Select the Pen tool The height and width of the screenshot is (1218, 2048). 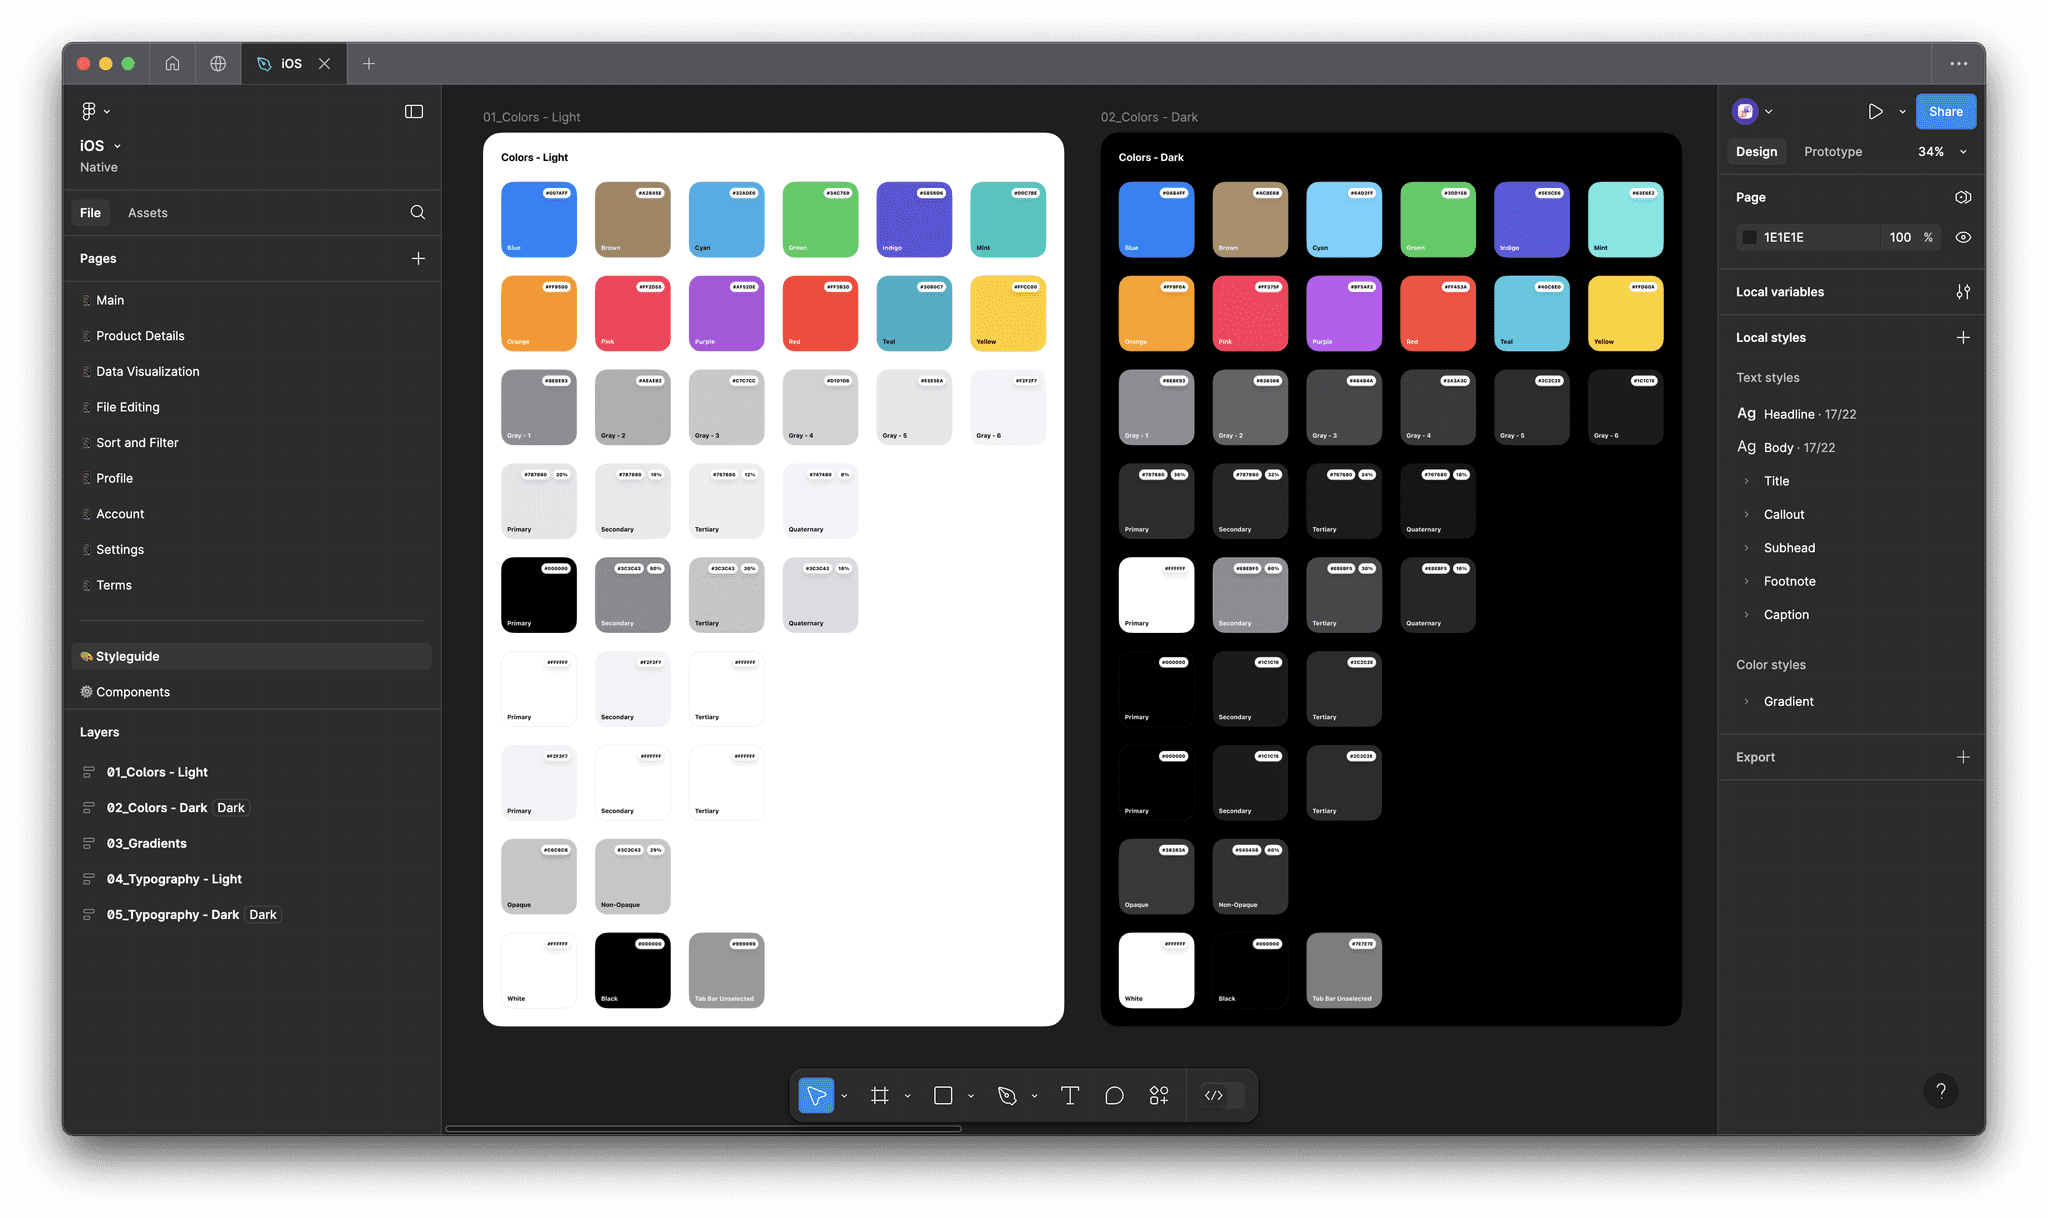click(1007, 1095)
